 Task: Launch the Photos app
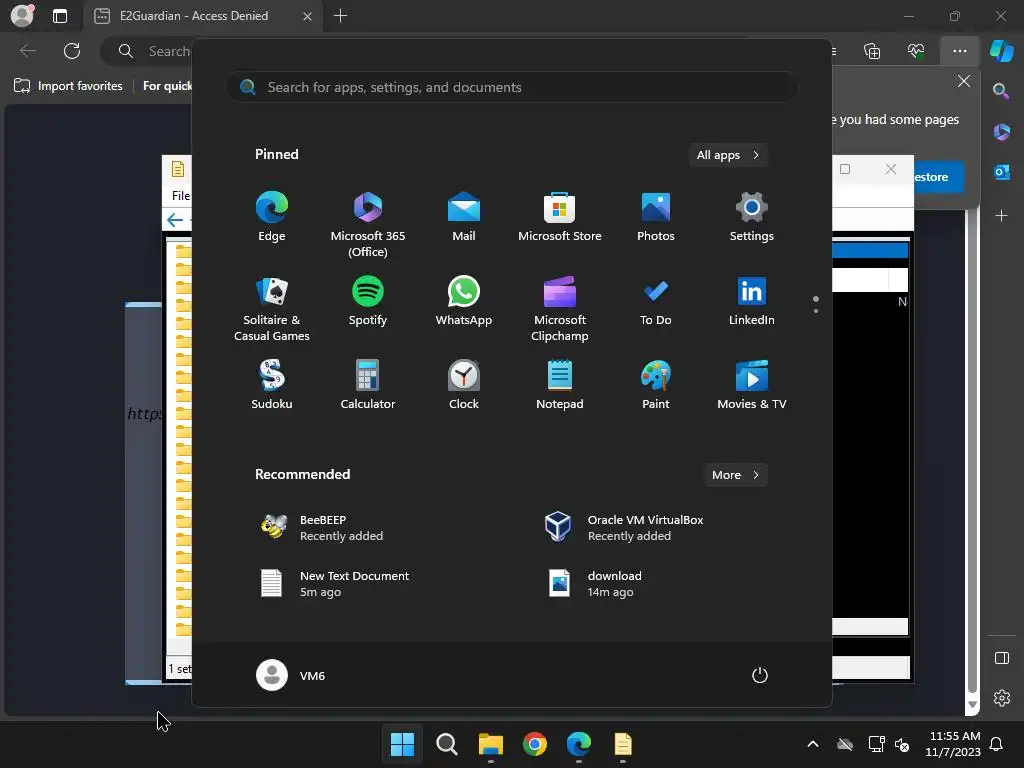656,217
